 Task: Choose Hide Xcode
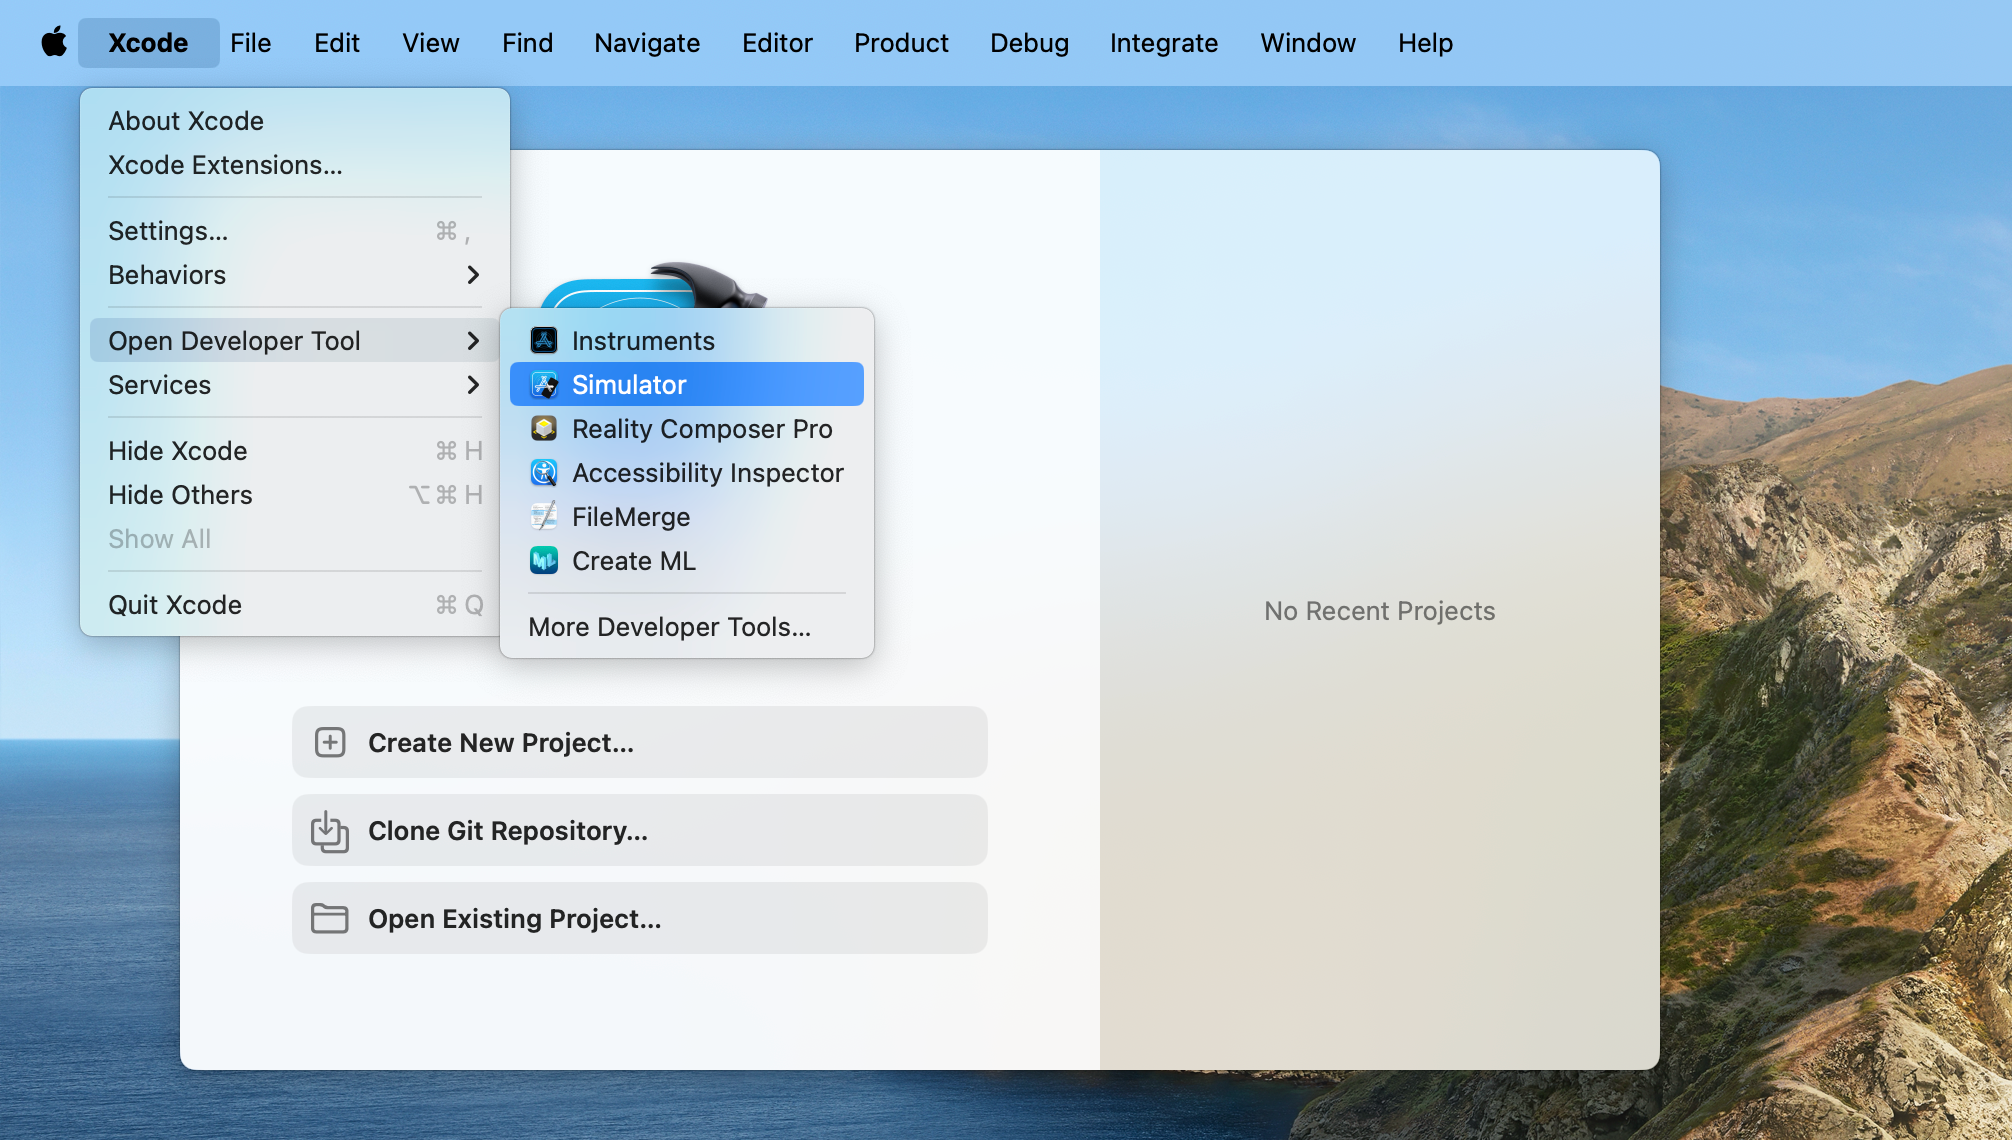tap(295, 451)
